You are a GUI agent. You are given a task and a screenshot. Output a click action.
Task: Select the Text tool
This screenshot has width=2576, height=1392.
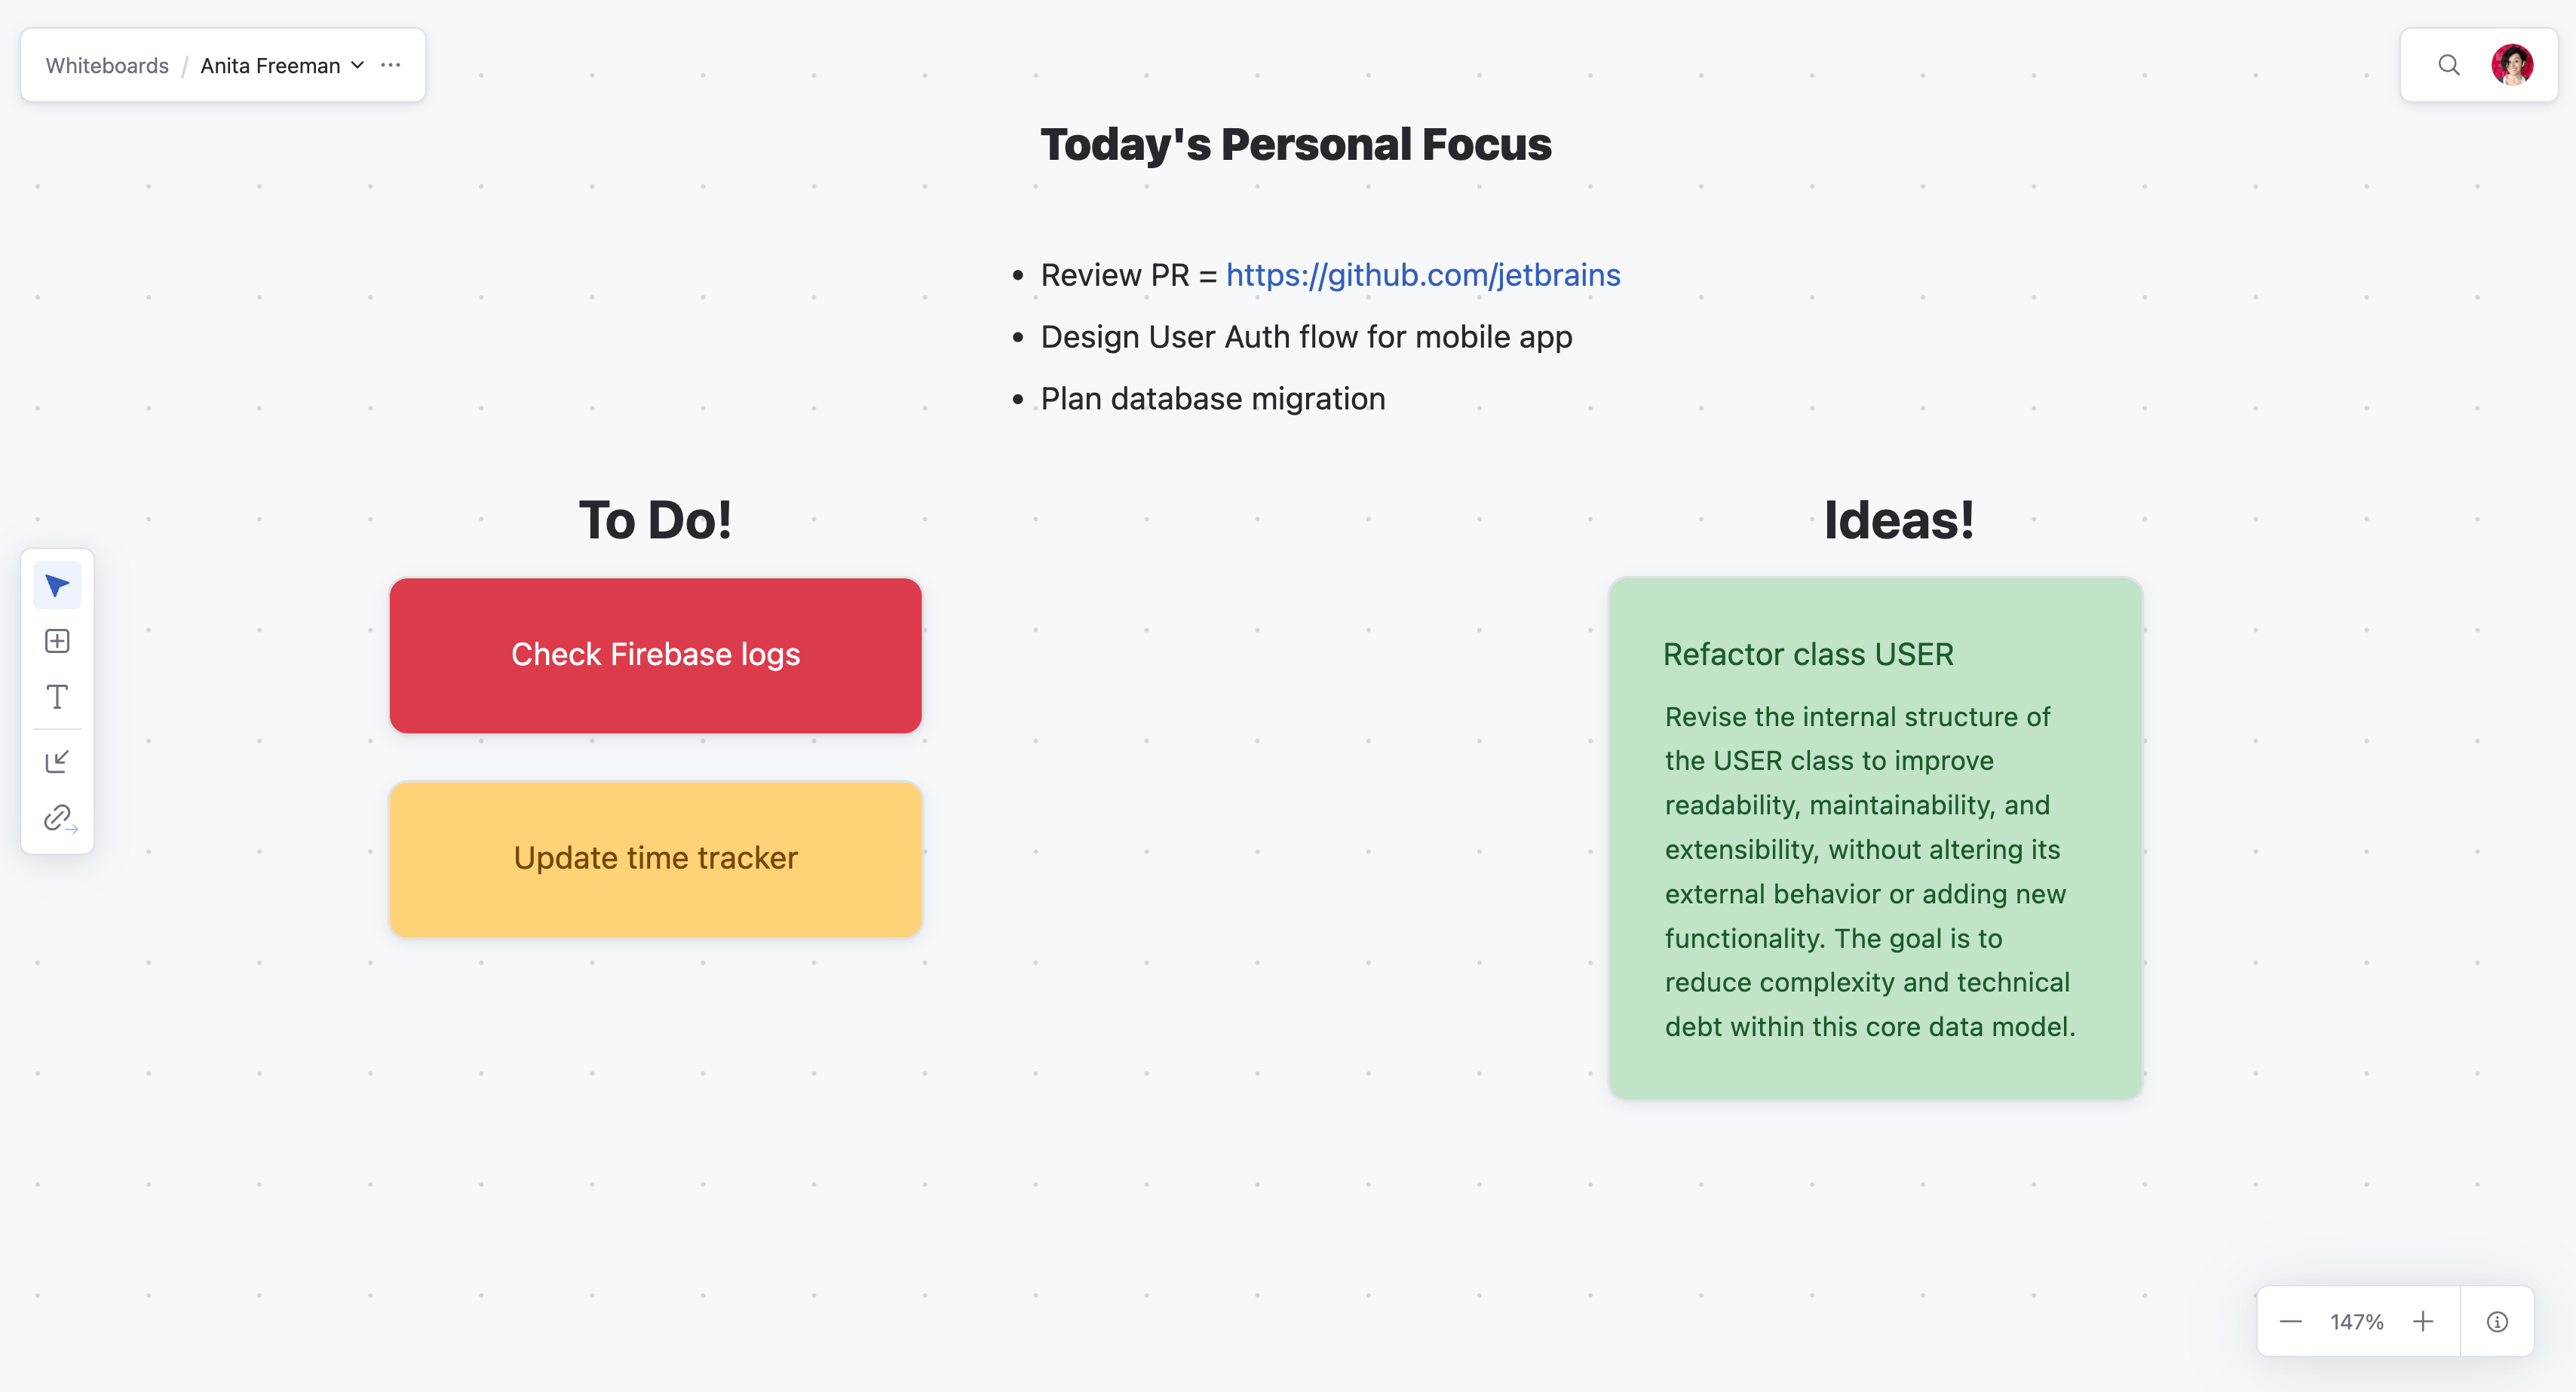pyautogui.click(x=57, y=697)
